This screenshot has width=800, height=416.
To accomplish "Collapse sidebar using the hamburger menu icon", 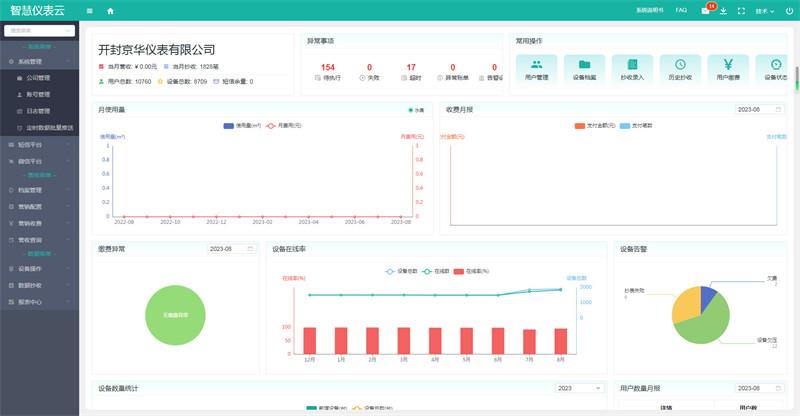I will pyautogui.click(x=90, y=11).
